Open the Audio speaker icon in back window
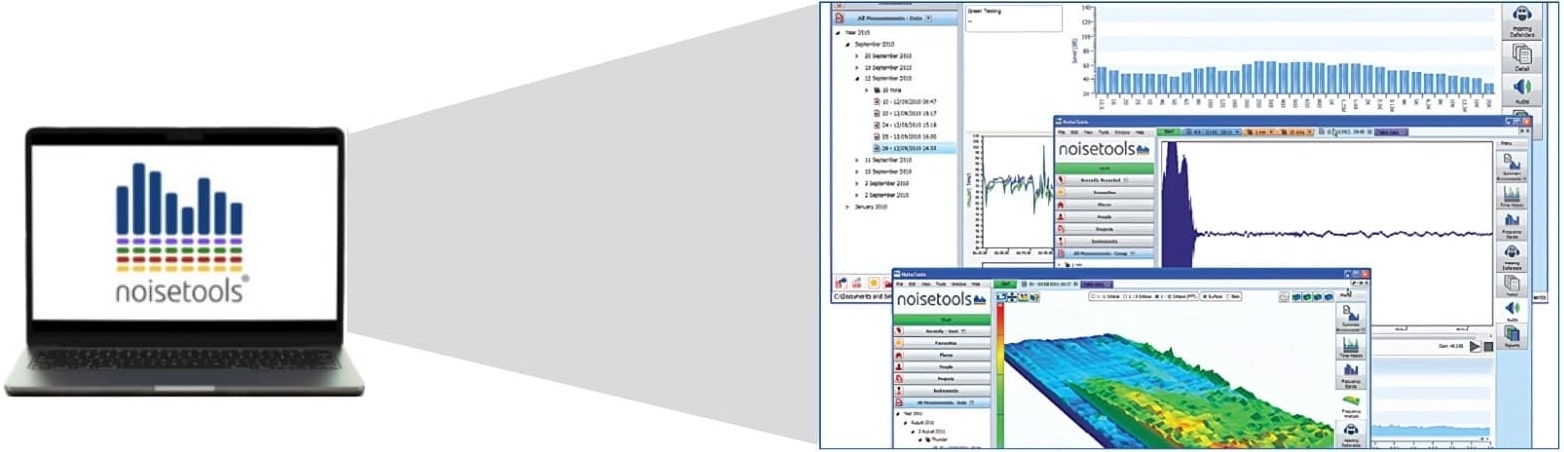1564x452 pixels. (1522, 90)
